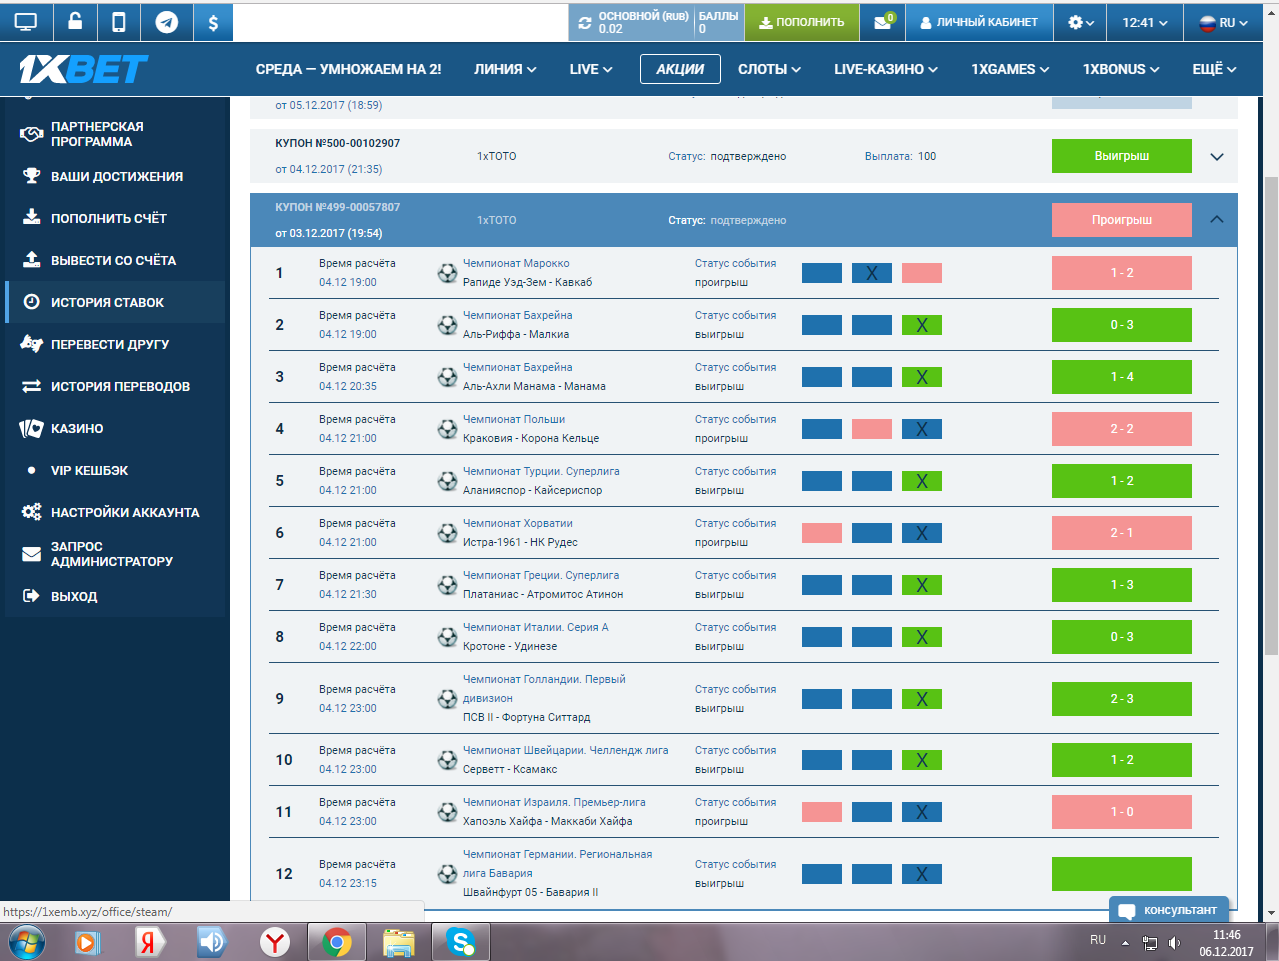Expand the 1XBONUS menu

[1121, 69]
